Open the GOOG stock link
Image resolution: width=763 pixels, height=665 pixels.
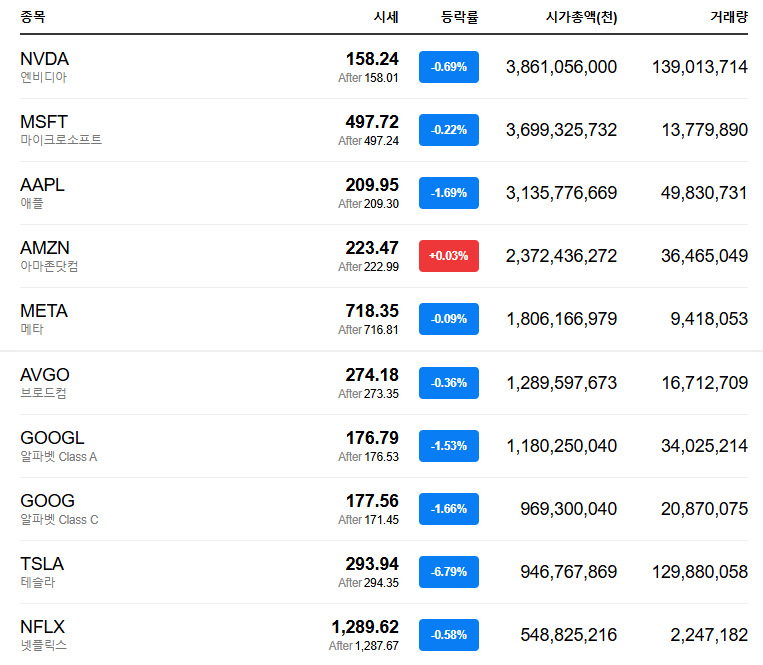click(x=48, y=501)
